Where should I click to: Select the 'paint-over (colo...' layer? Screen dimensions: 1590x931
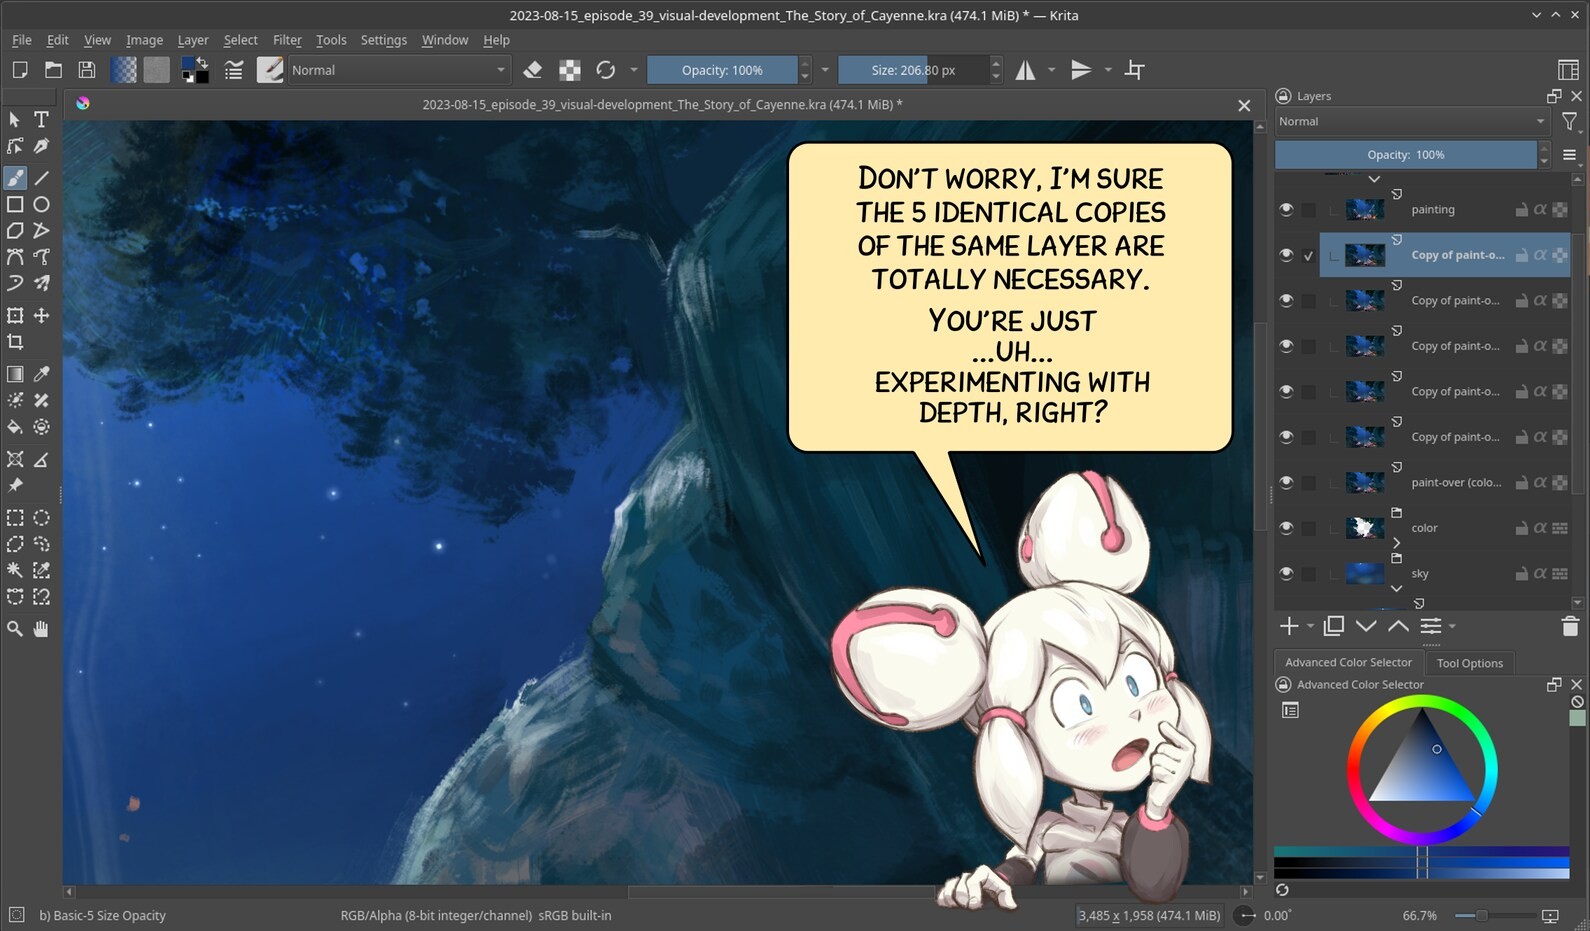click(1455, 483)
